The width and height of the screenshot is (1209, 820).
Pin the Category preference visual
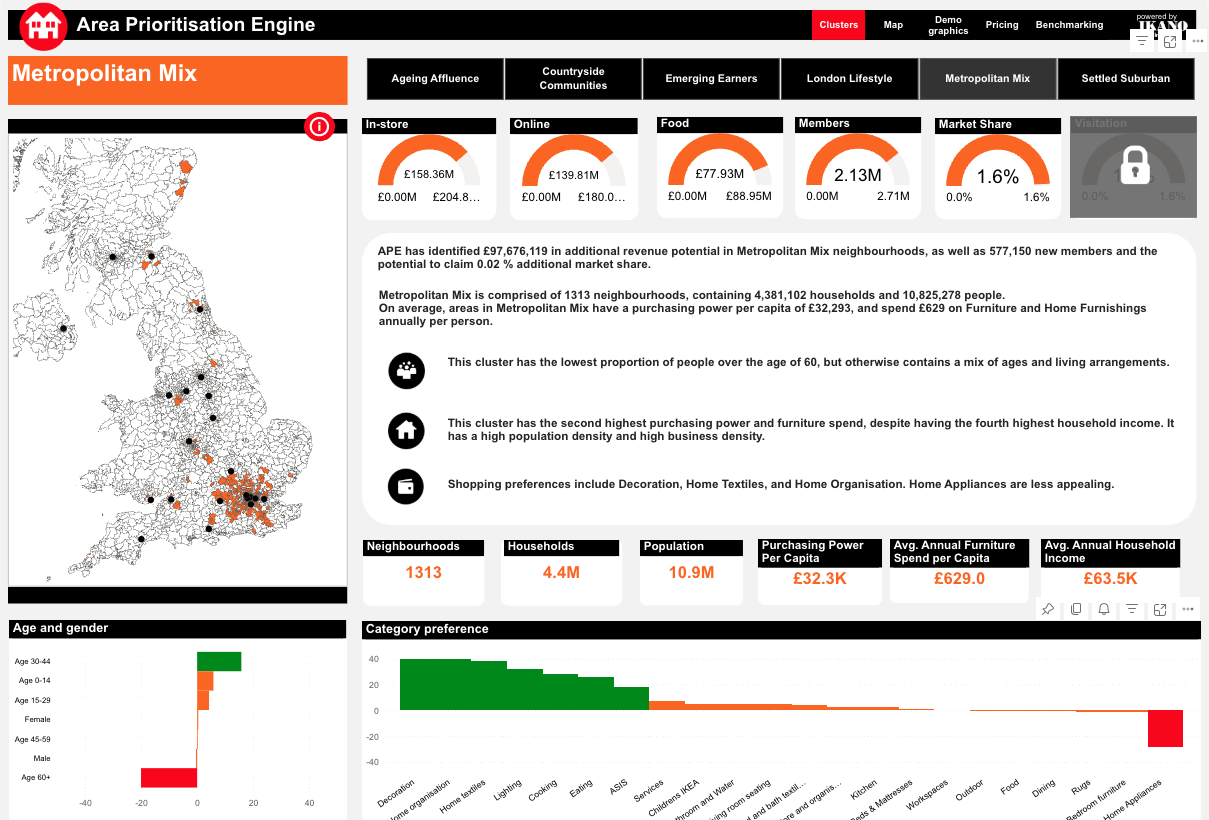click(x=1048, y=609)
